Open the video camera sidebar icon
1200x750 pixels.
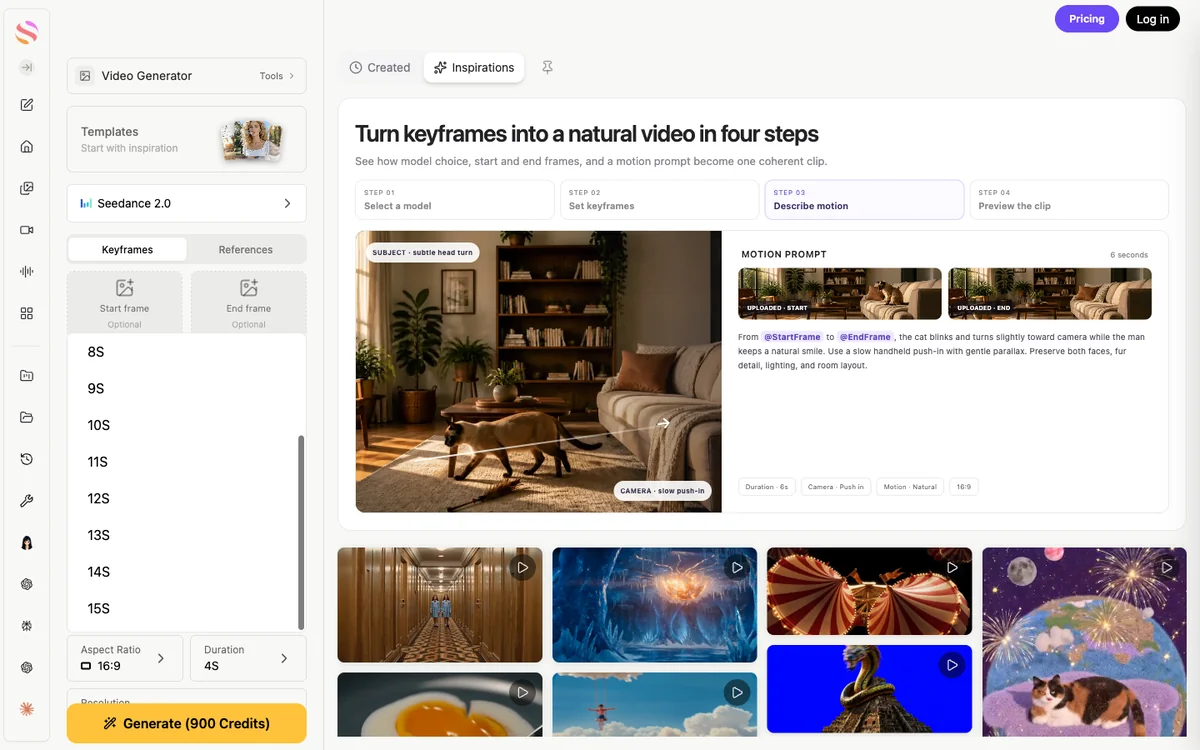coord(27,230)
